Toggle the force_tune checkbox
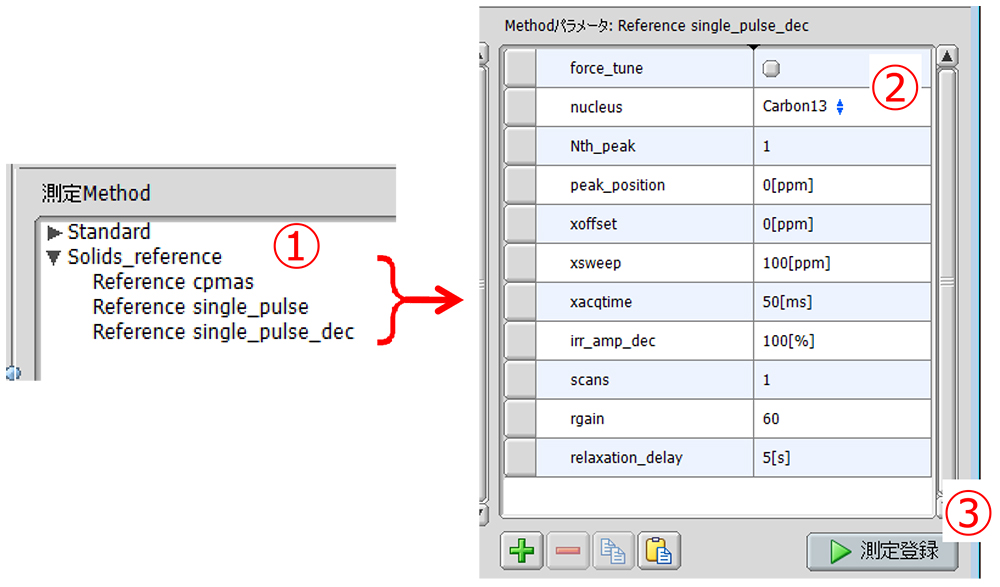 771,68
